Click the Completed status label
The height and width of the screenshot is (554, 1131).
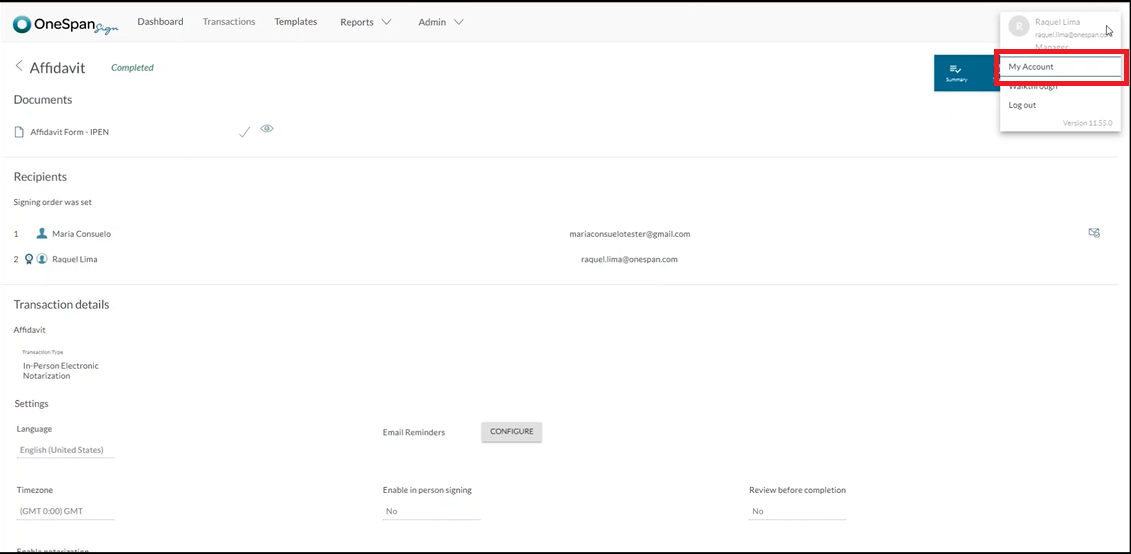[x=132, y=68]
